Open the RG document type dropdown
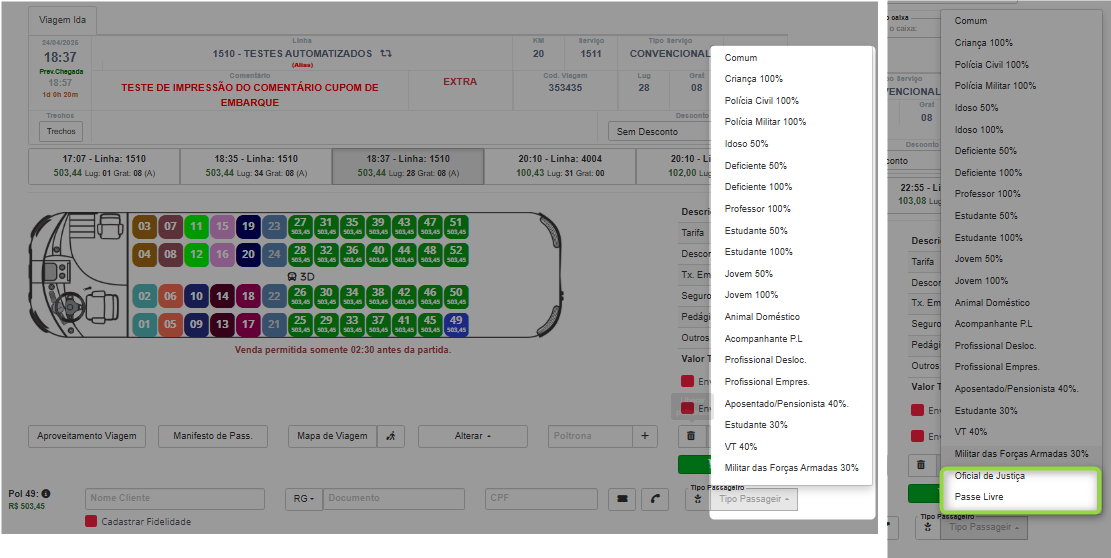The image size is (1111, 558). pyautogui.click(x=304, y=499)
